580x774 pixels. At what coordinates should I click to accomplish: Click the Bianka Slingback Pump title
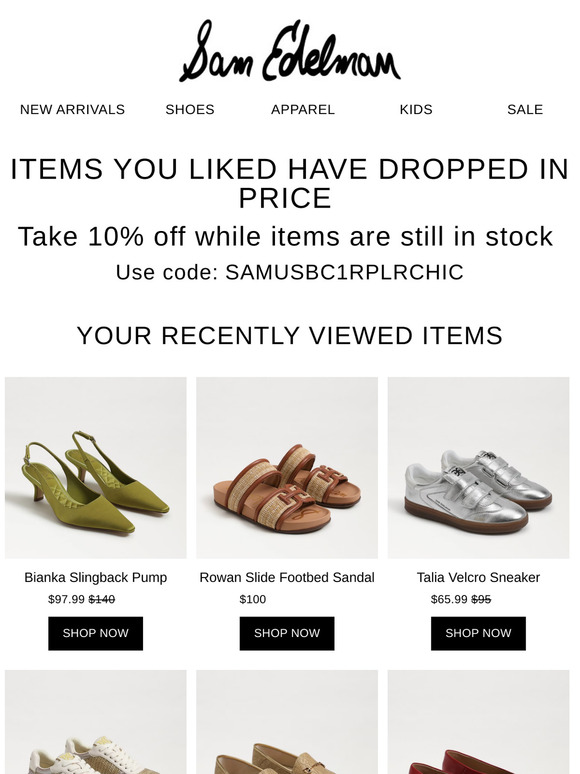96,578
